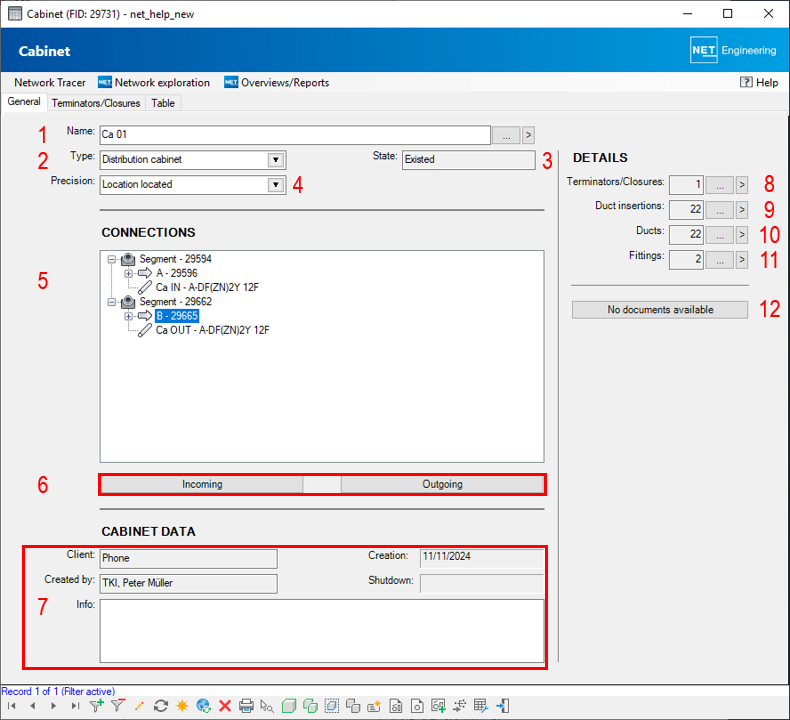Click the cursor magnifier select icon
790x720 pixels.
tap(267, 706)
